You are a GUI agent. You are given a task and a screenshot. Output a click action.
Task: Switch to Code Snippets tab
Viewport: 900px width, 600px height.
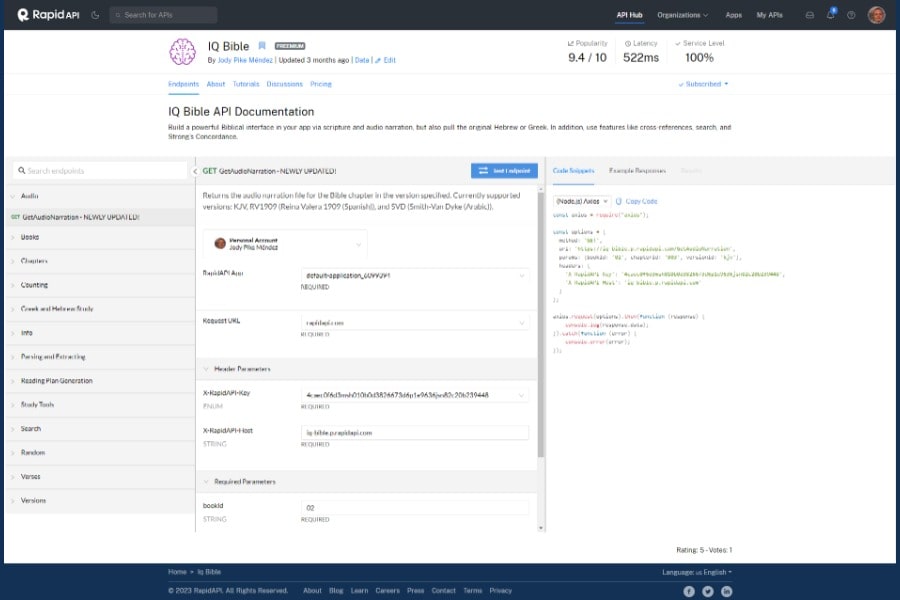[573, 171]
